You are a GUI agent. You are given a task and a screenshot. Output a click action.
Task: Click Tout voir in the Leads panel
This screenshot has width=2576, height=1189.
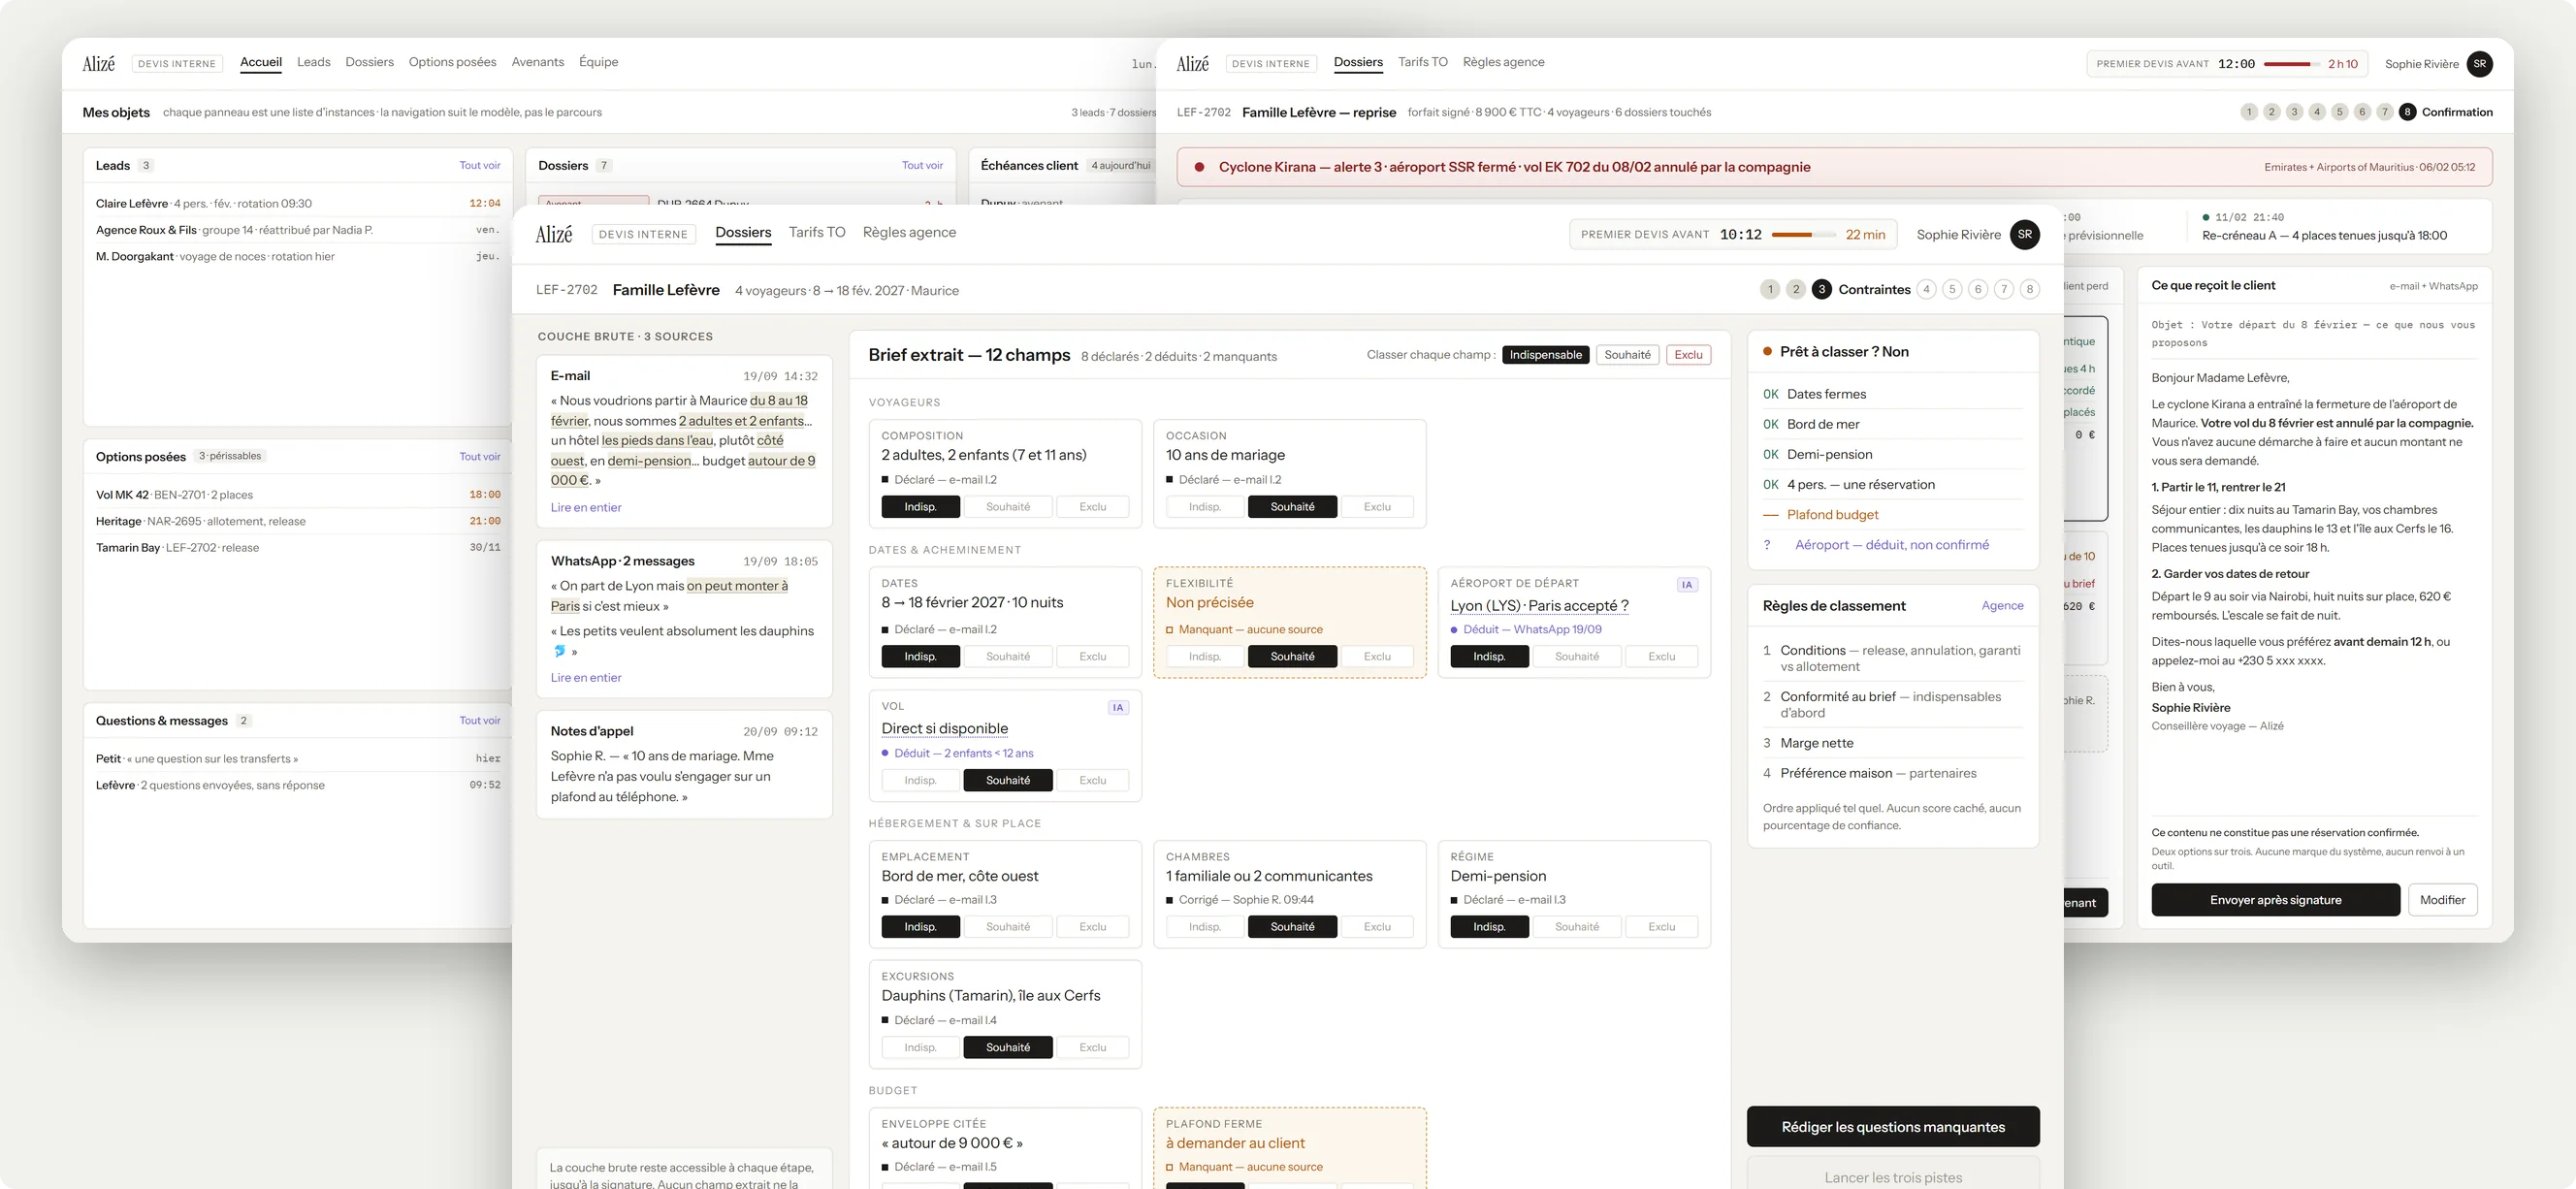[480, 165]
